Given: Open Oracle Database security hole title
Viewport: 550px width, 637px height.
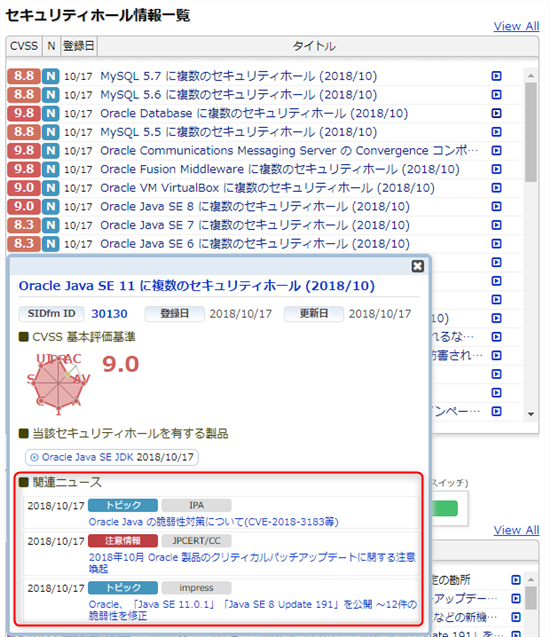Looking at the screenshot, I should 254,113.
